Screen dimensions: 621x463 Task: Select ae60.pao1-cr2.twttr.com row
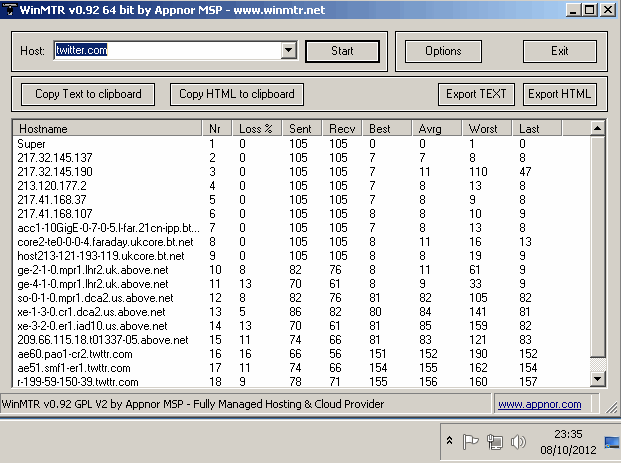click(302, 354)
